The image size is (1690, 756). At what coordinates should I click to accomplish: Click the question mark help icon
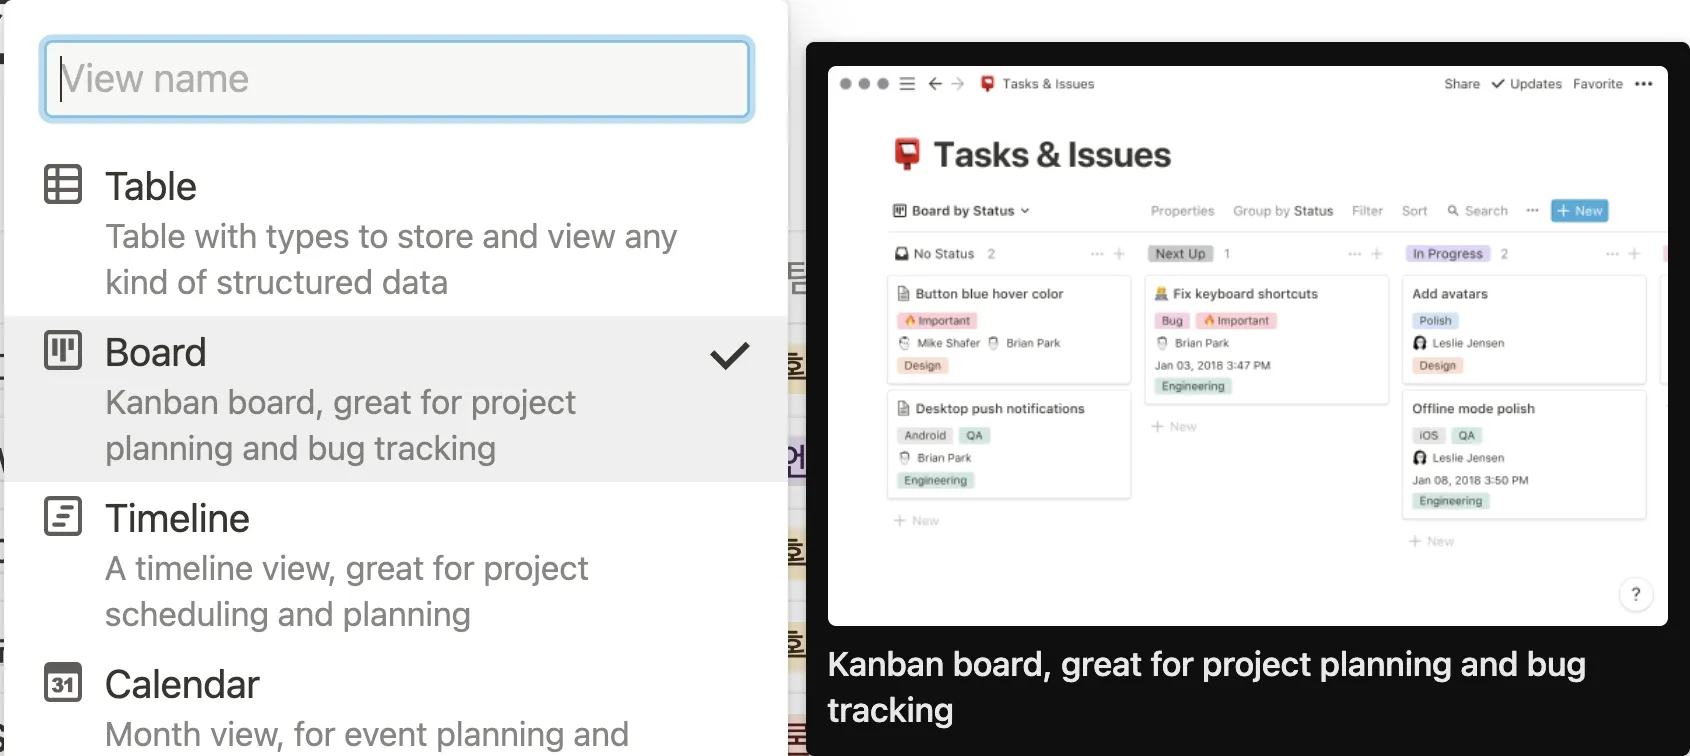pyautogui.click(x=1635, y=594)
